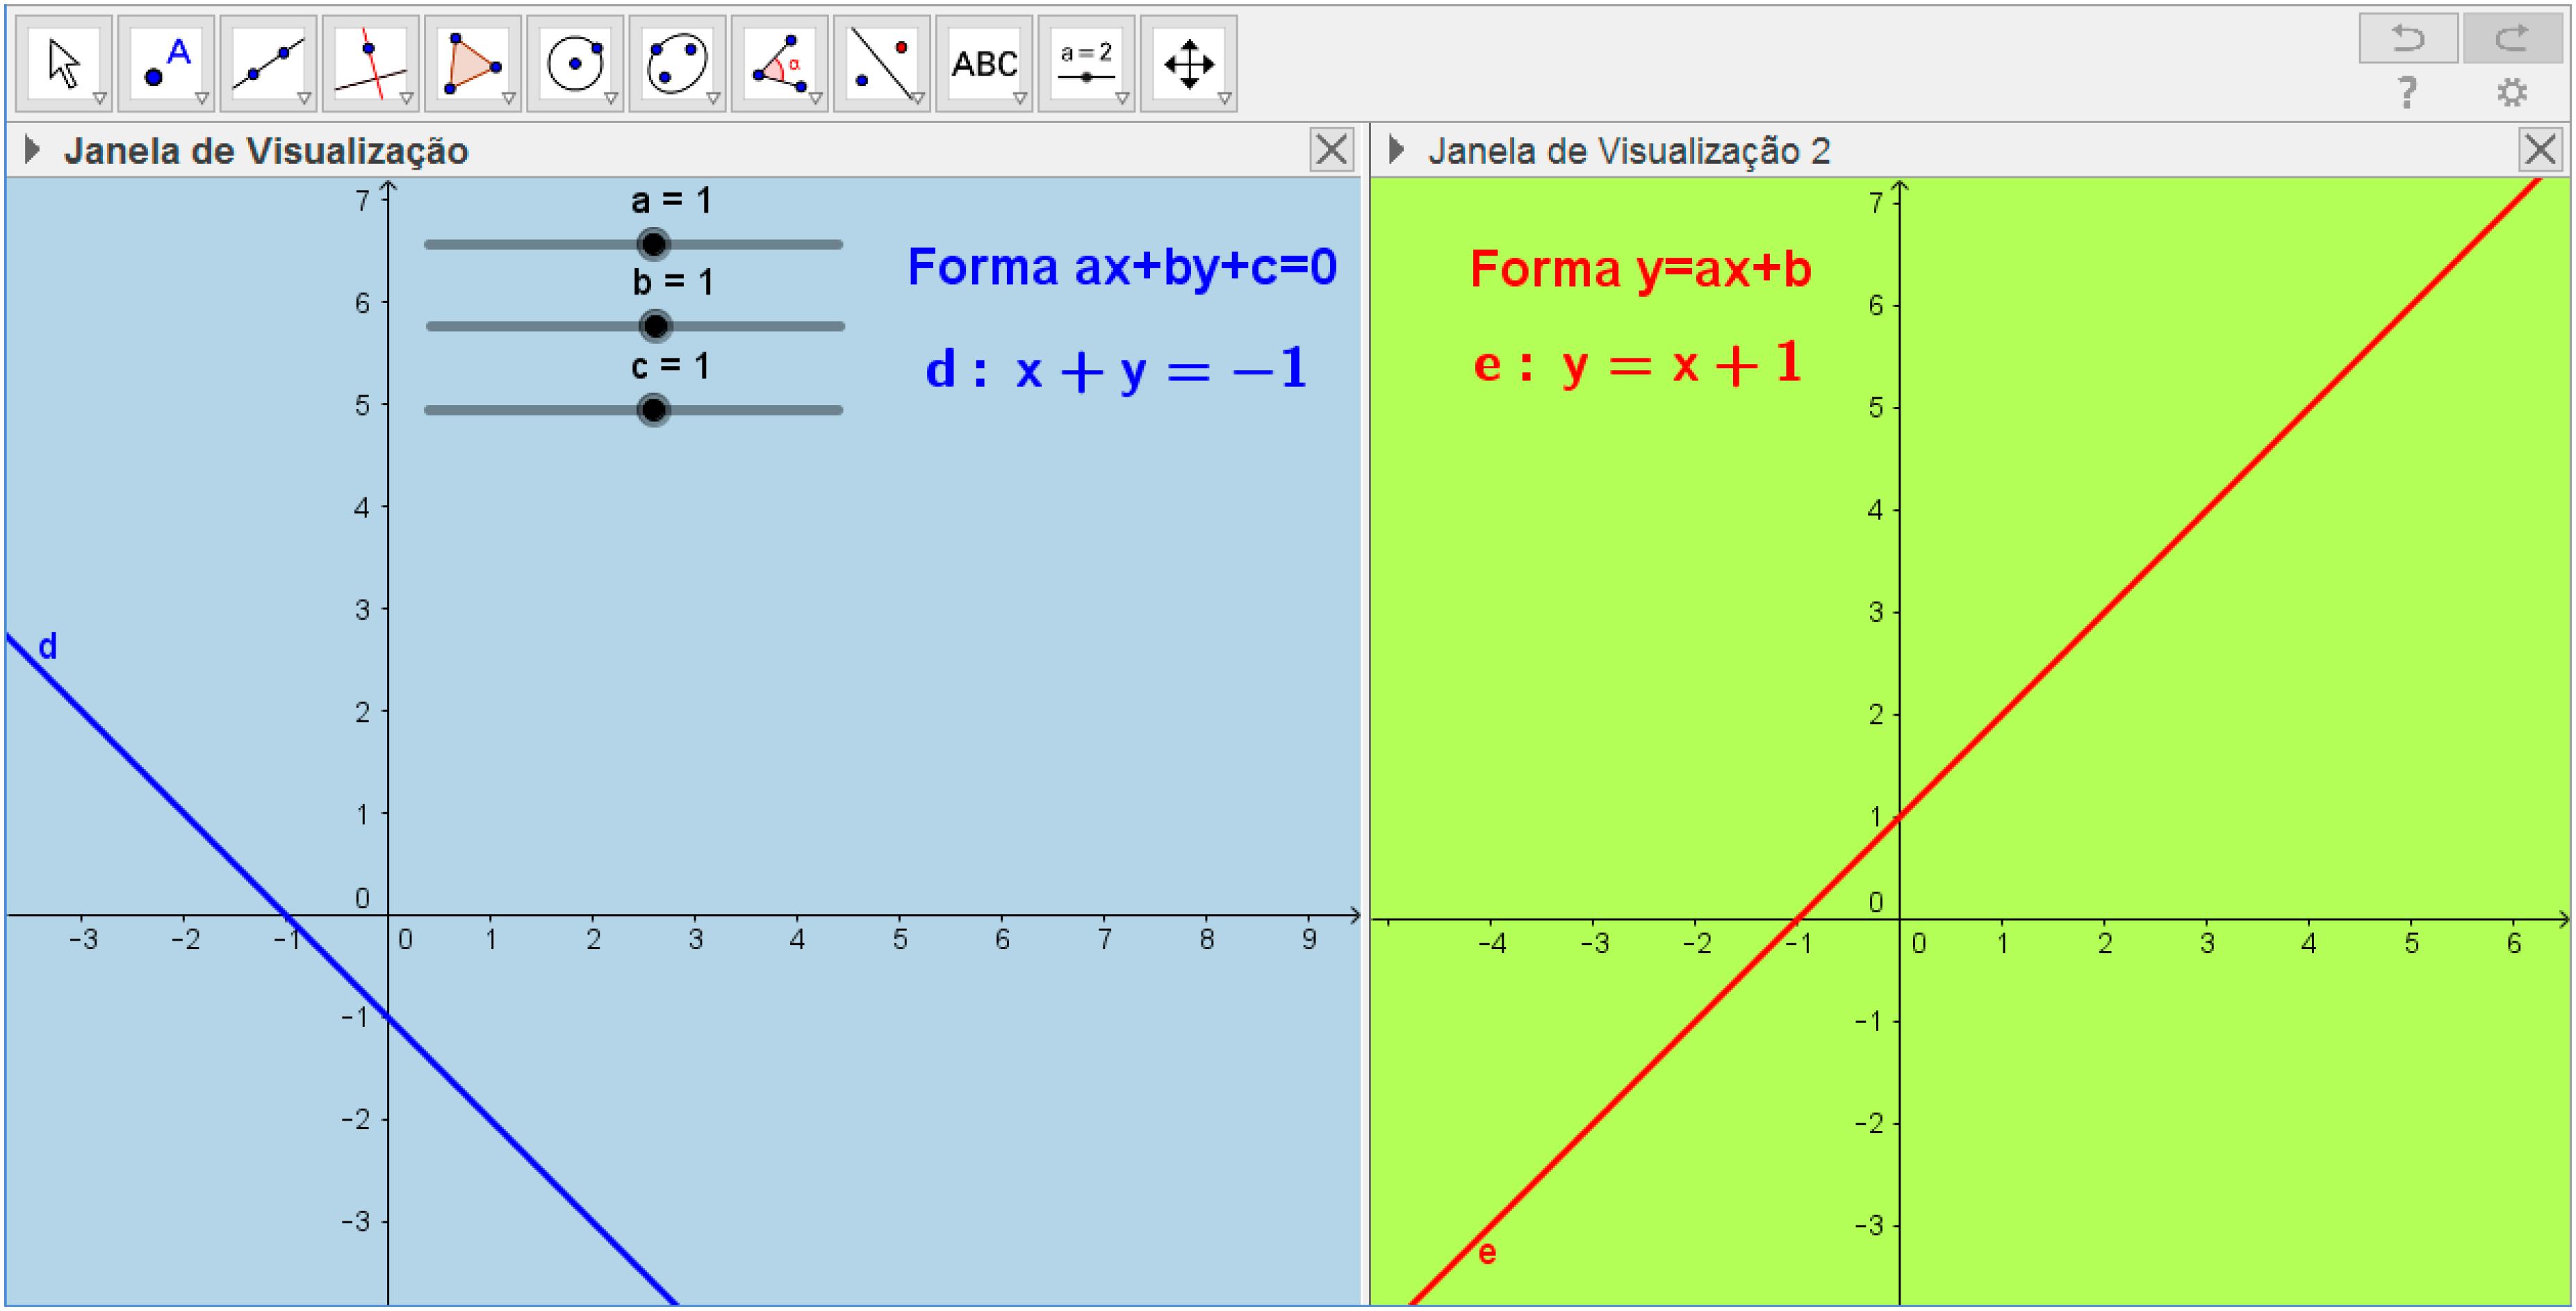Select the Line through two points tool
Image resolution: width=2576 pixels, height=1311 pixels.
pyautogui.click(x=268, y=63)
